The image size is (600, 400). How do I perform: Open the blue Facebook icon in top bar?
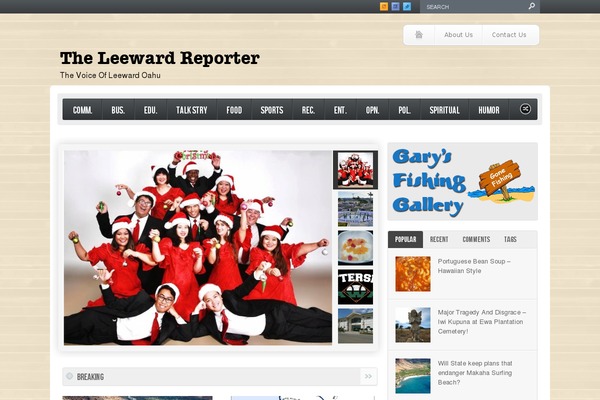tap(396, 7)
